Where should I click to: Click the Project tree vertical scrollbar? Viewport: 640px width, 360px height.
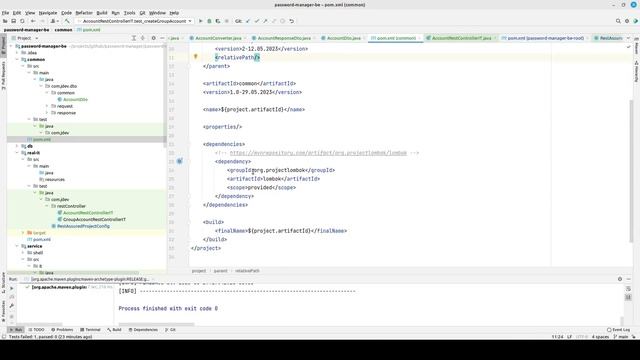[165, 94]
